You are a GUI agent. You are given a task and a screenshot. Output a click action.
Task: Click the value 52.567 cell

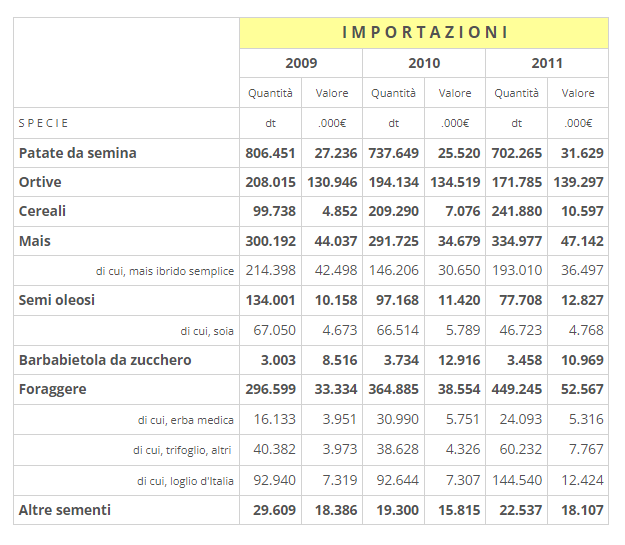tap(578, 389)
